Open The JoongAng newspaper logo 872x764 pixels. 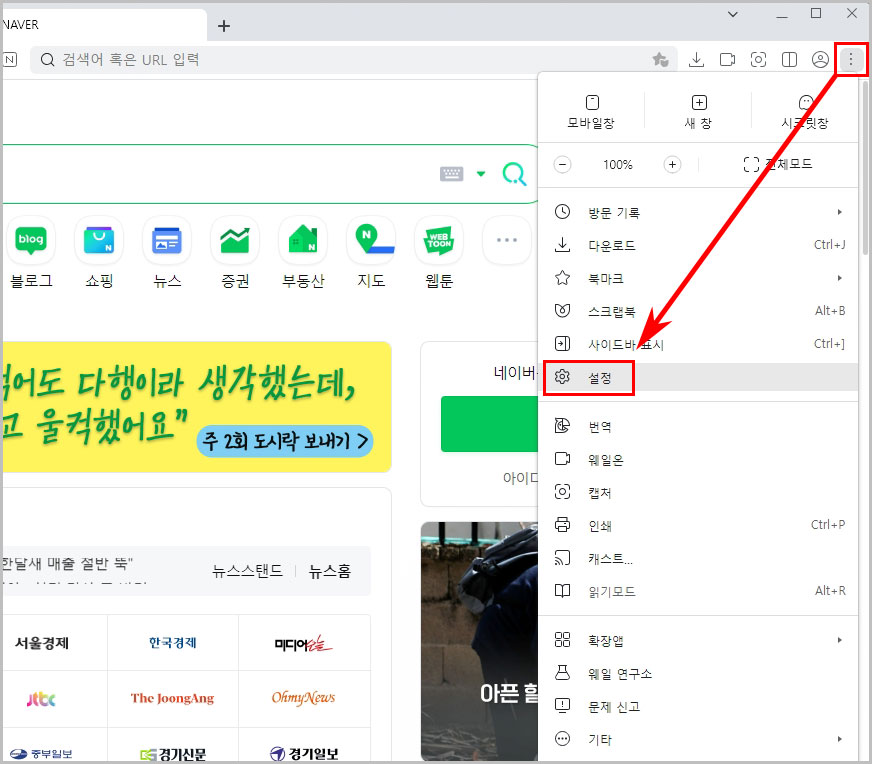click(172, 698)
